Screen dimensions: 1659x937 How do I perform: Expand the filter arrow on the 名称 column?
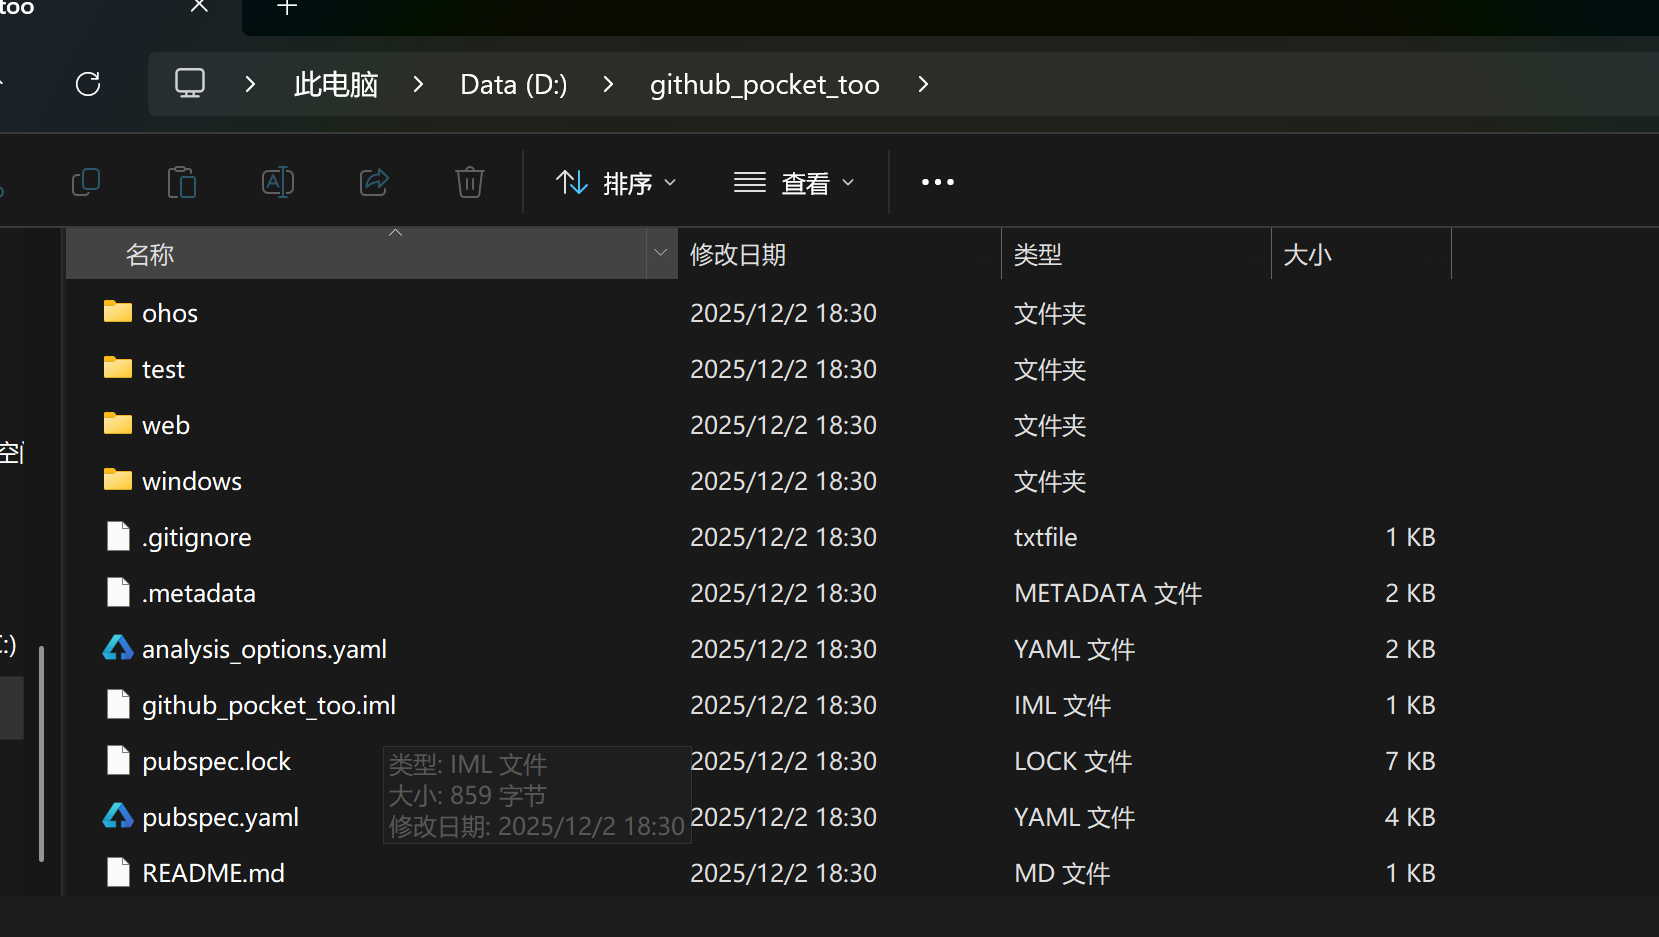[x=660, y=253]
